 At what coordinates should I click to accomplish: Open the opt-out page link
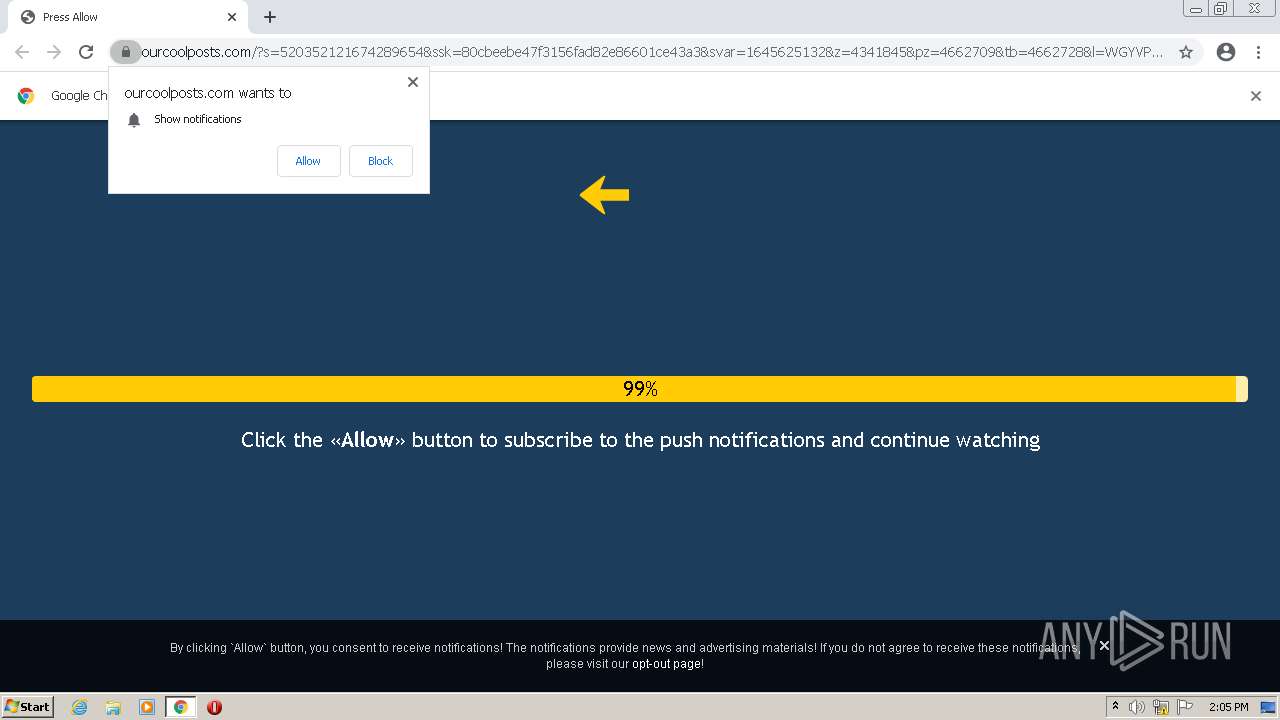tap(667, 664)
